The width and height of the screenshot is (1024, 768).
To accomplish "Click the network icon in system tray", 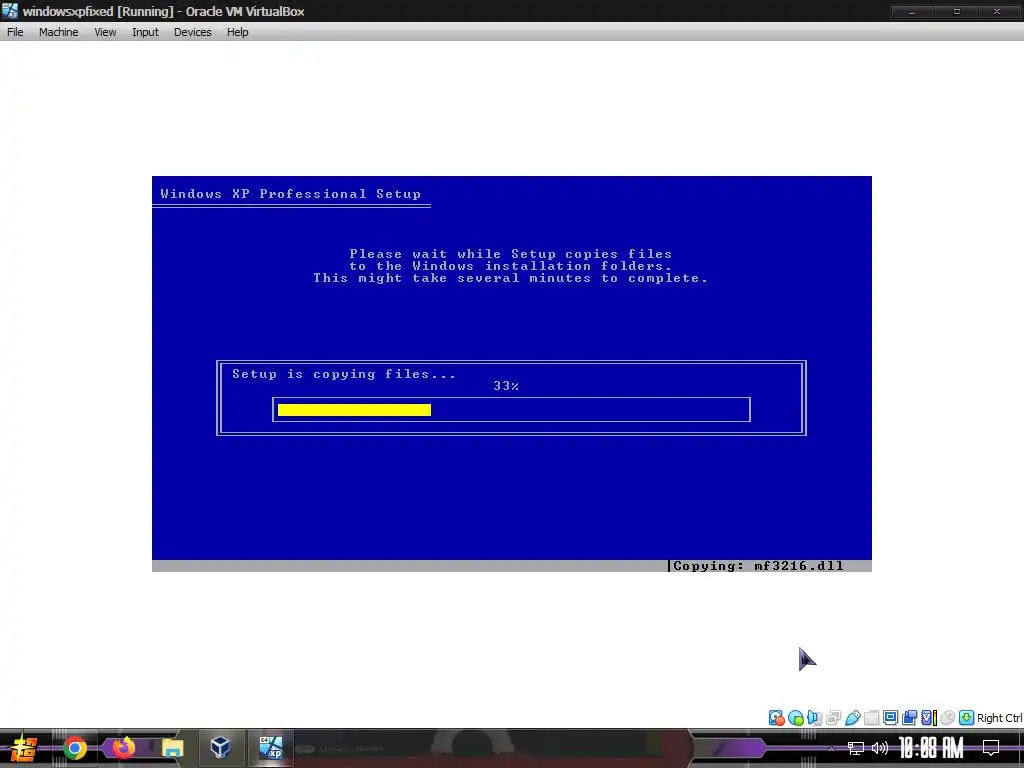I will (x=856, y=748).
